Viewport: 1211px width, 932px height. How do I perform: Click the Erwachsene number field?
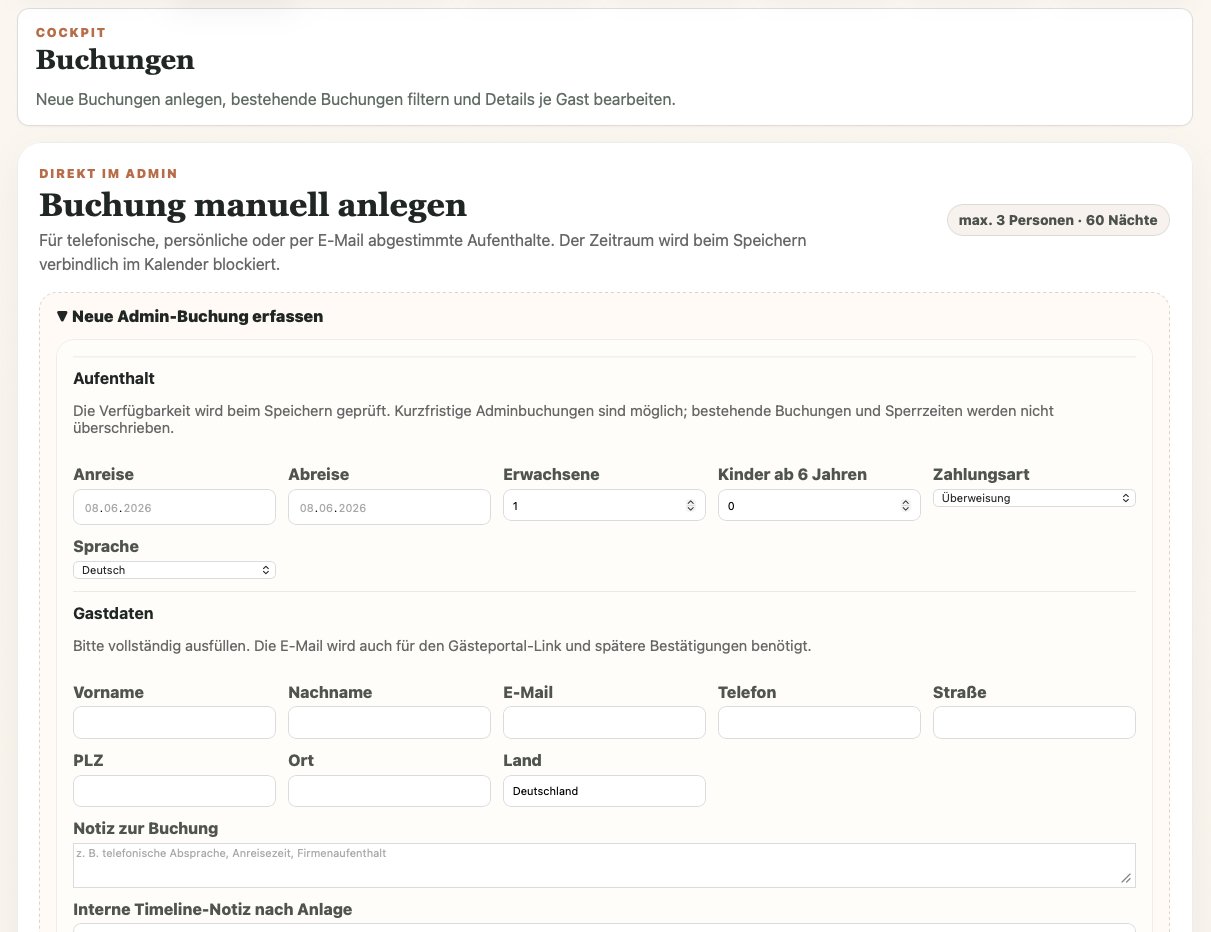tap(594, 507)
